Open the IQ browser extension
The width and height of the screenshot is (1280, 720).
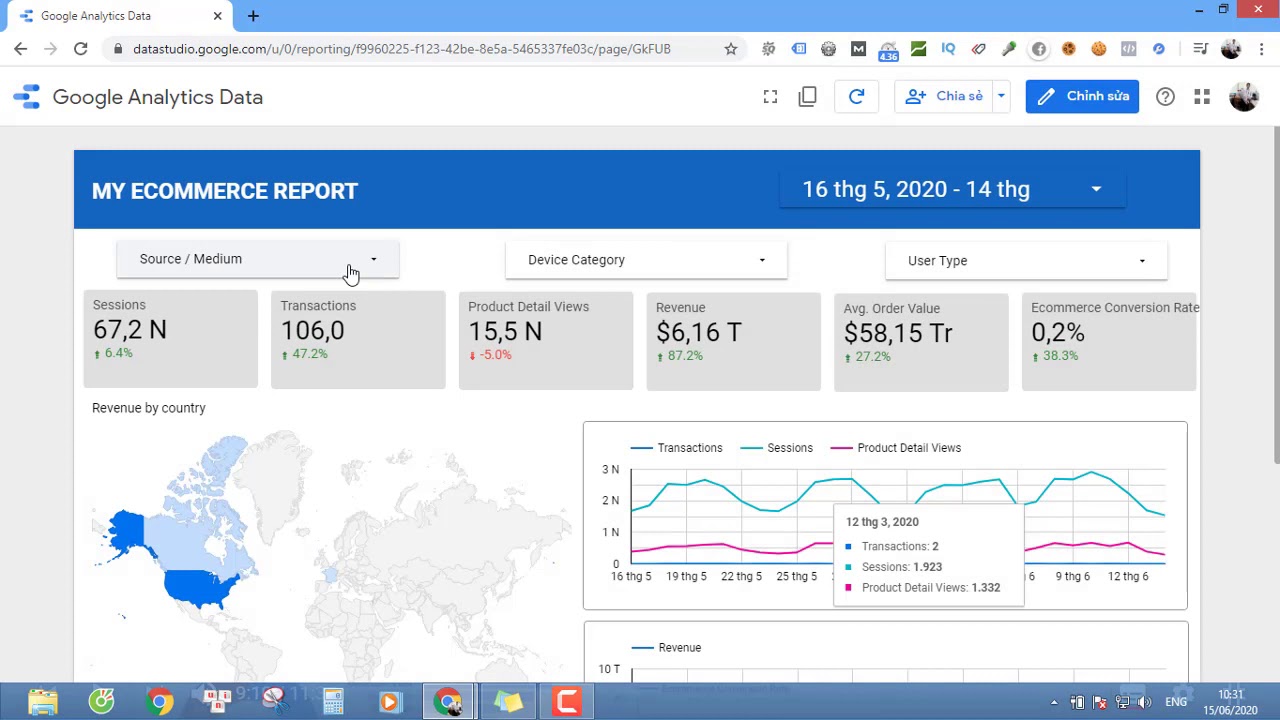(948, 49)
